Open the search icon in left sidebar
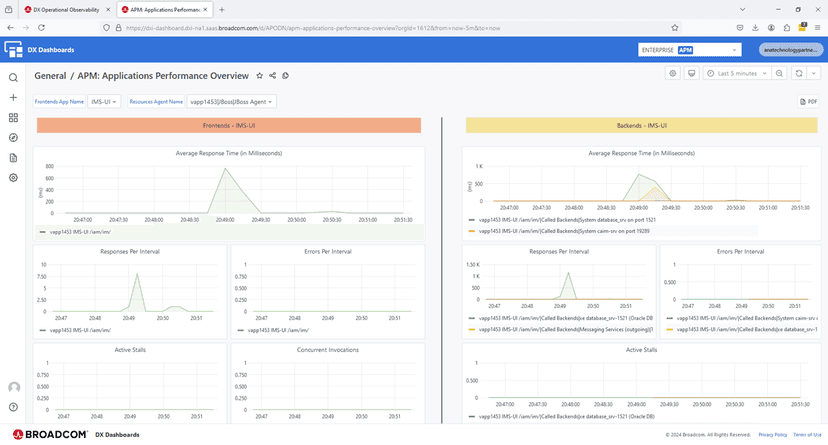 point(13,78)
